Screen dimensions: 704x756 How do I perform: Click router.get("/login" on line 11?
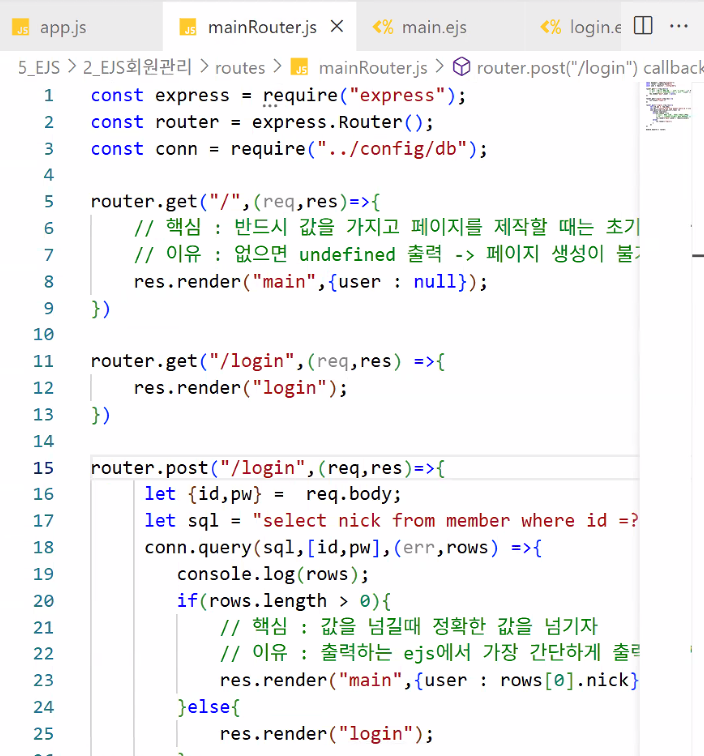(x=192, y=361)
